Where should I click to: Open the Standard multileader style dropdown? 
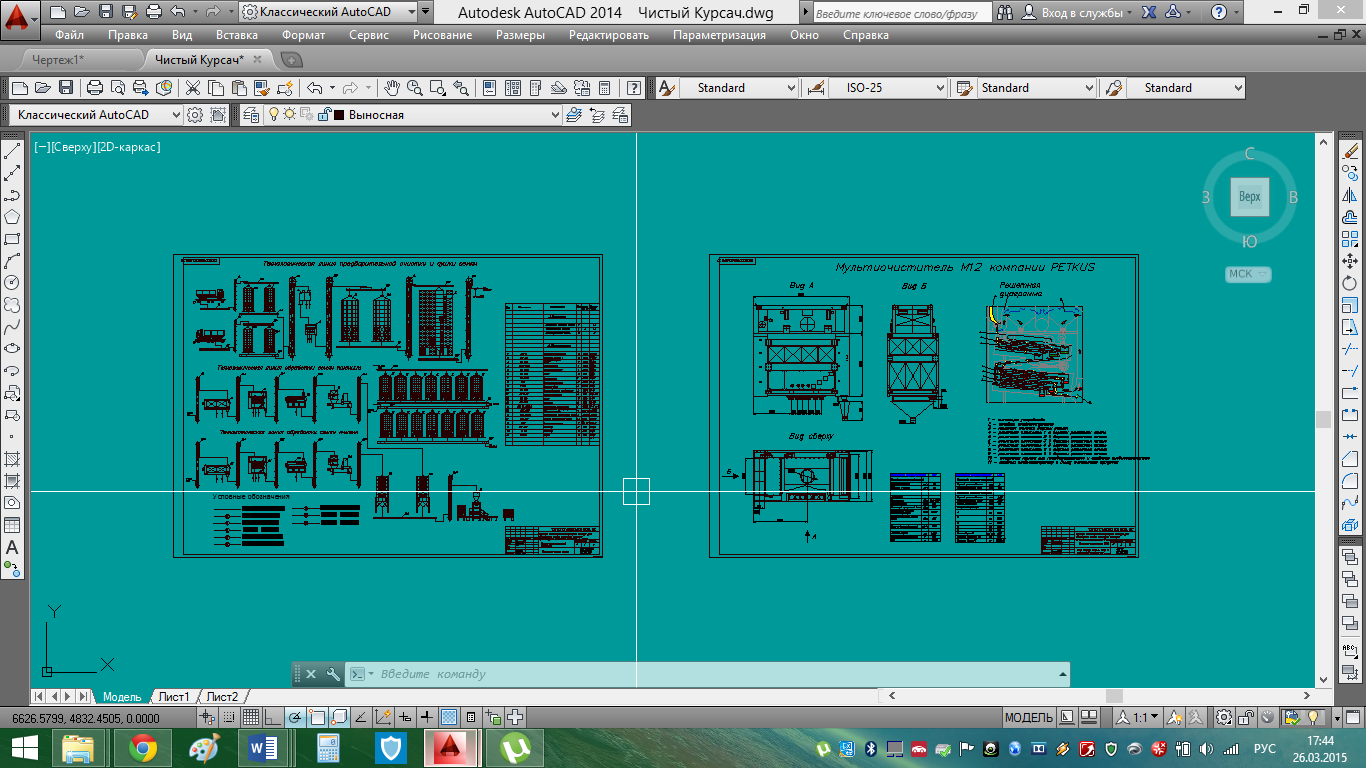pos(1186,88)
